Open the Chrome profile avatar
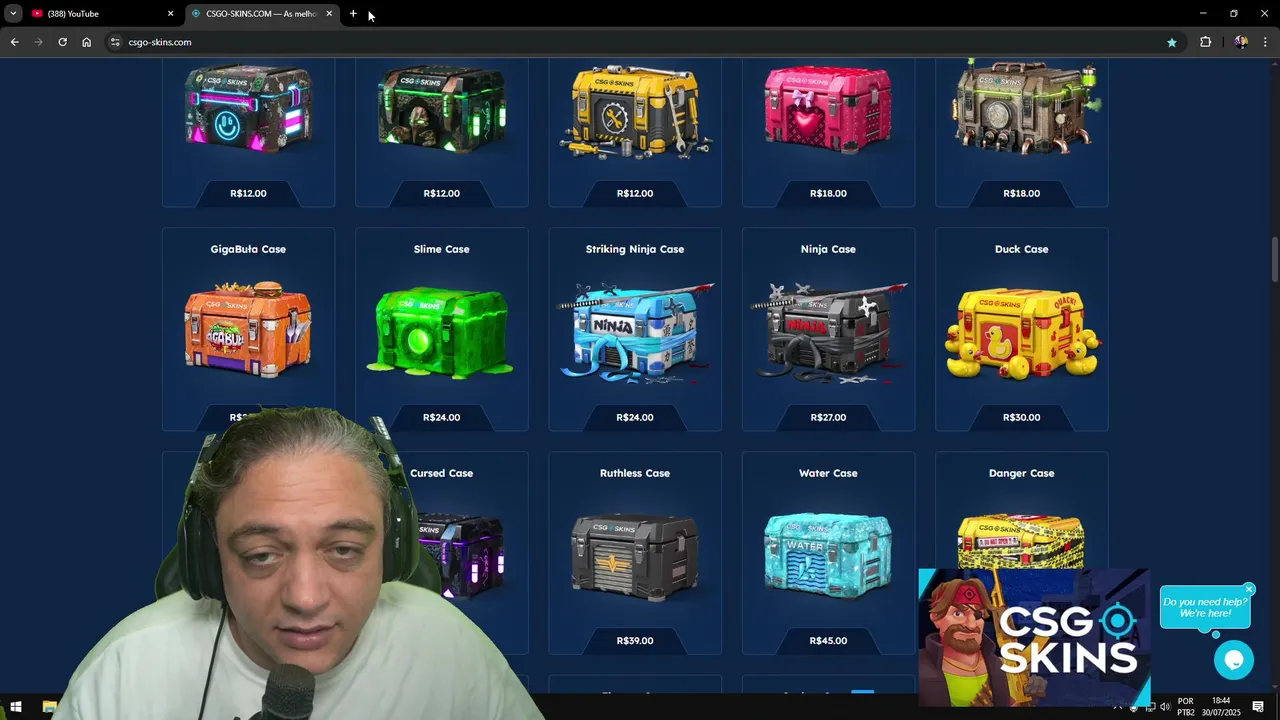Screen dimensions: 1280x720 point(1241,42)
